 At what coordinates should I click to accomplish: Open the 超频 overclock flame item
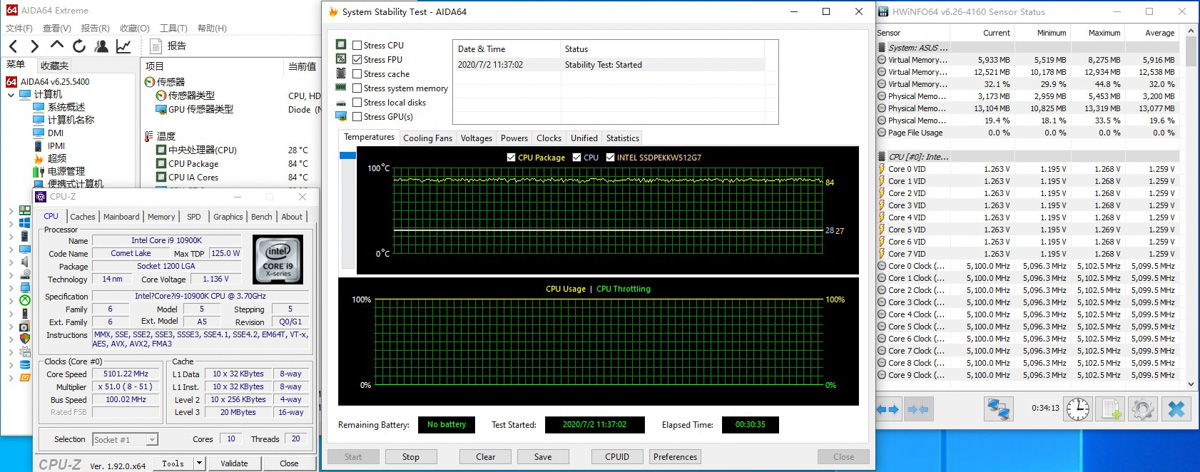57,159
